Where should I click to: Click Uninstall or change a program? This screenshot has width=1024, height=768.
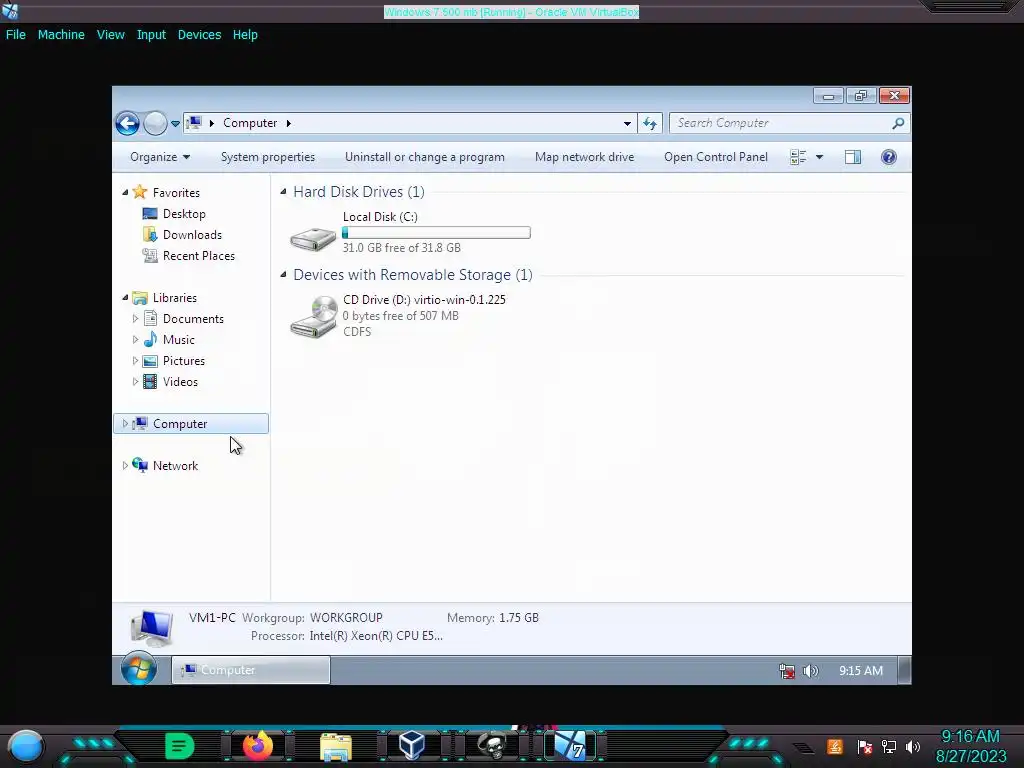coord(424,157)
